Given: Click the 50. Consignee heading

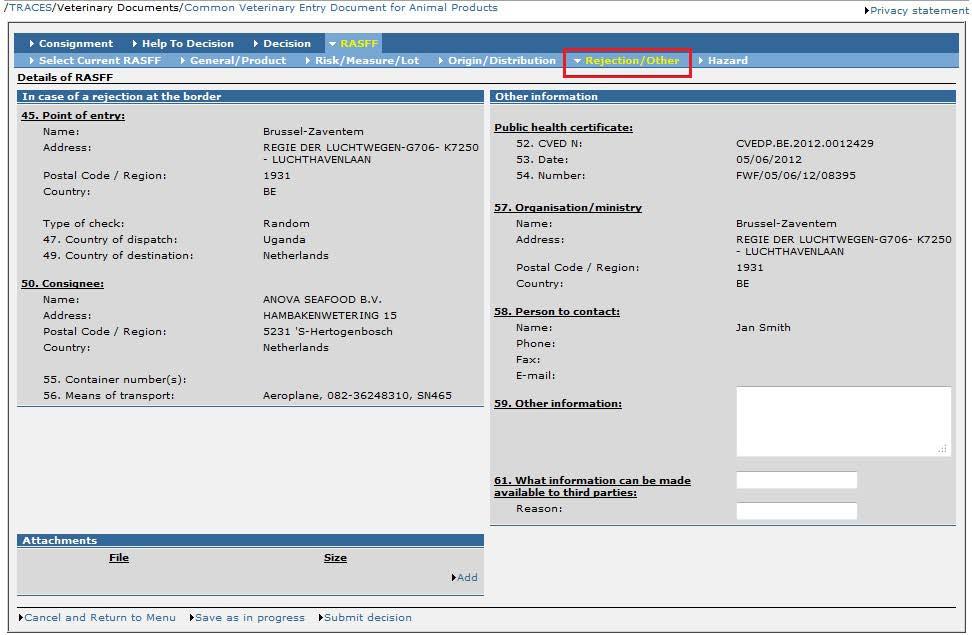Looking at the screenshot, I should click(62, 283).
